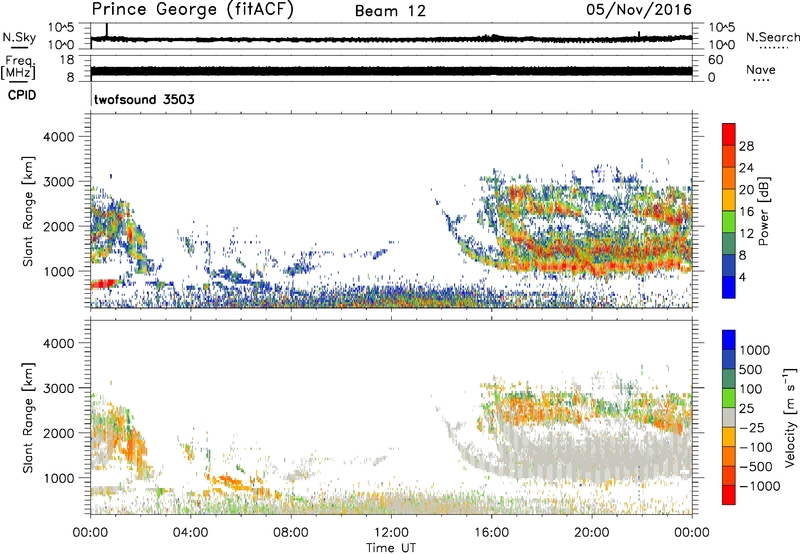
Task: Click the '04:00' time axis tick label
Action: tap(190, 533)
